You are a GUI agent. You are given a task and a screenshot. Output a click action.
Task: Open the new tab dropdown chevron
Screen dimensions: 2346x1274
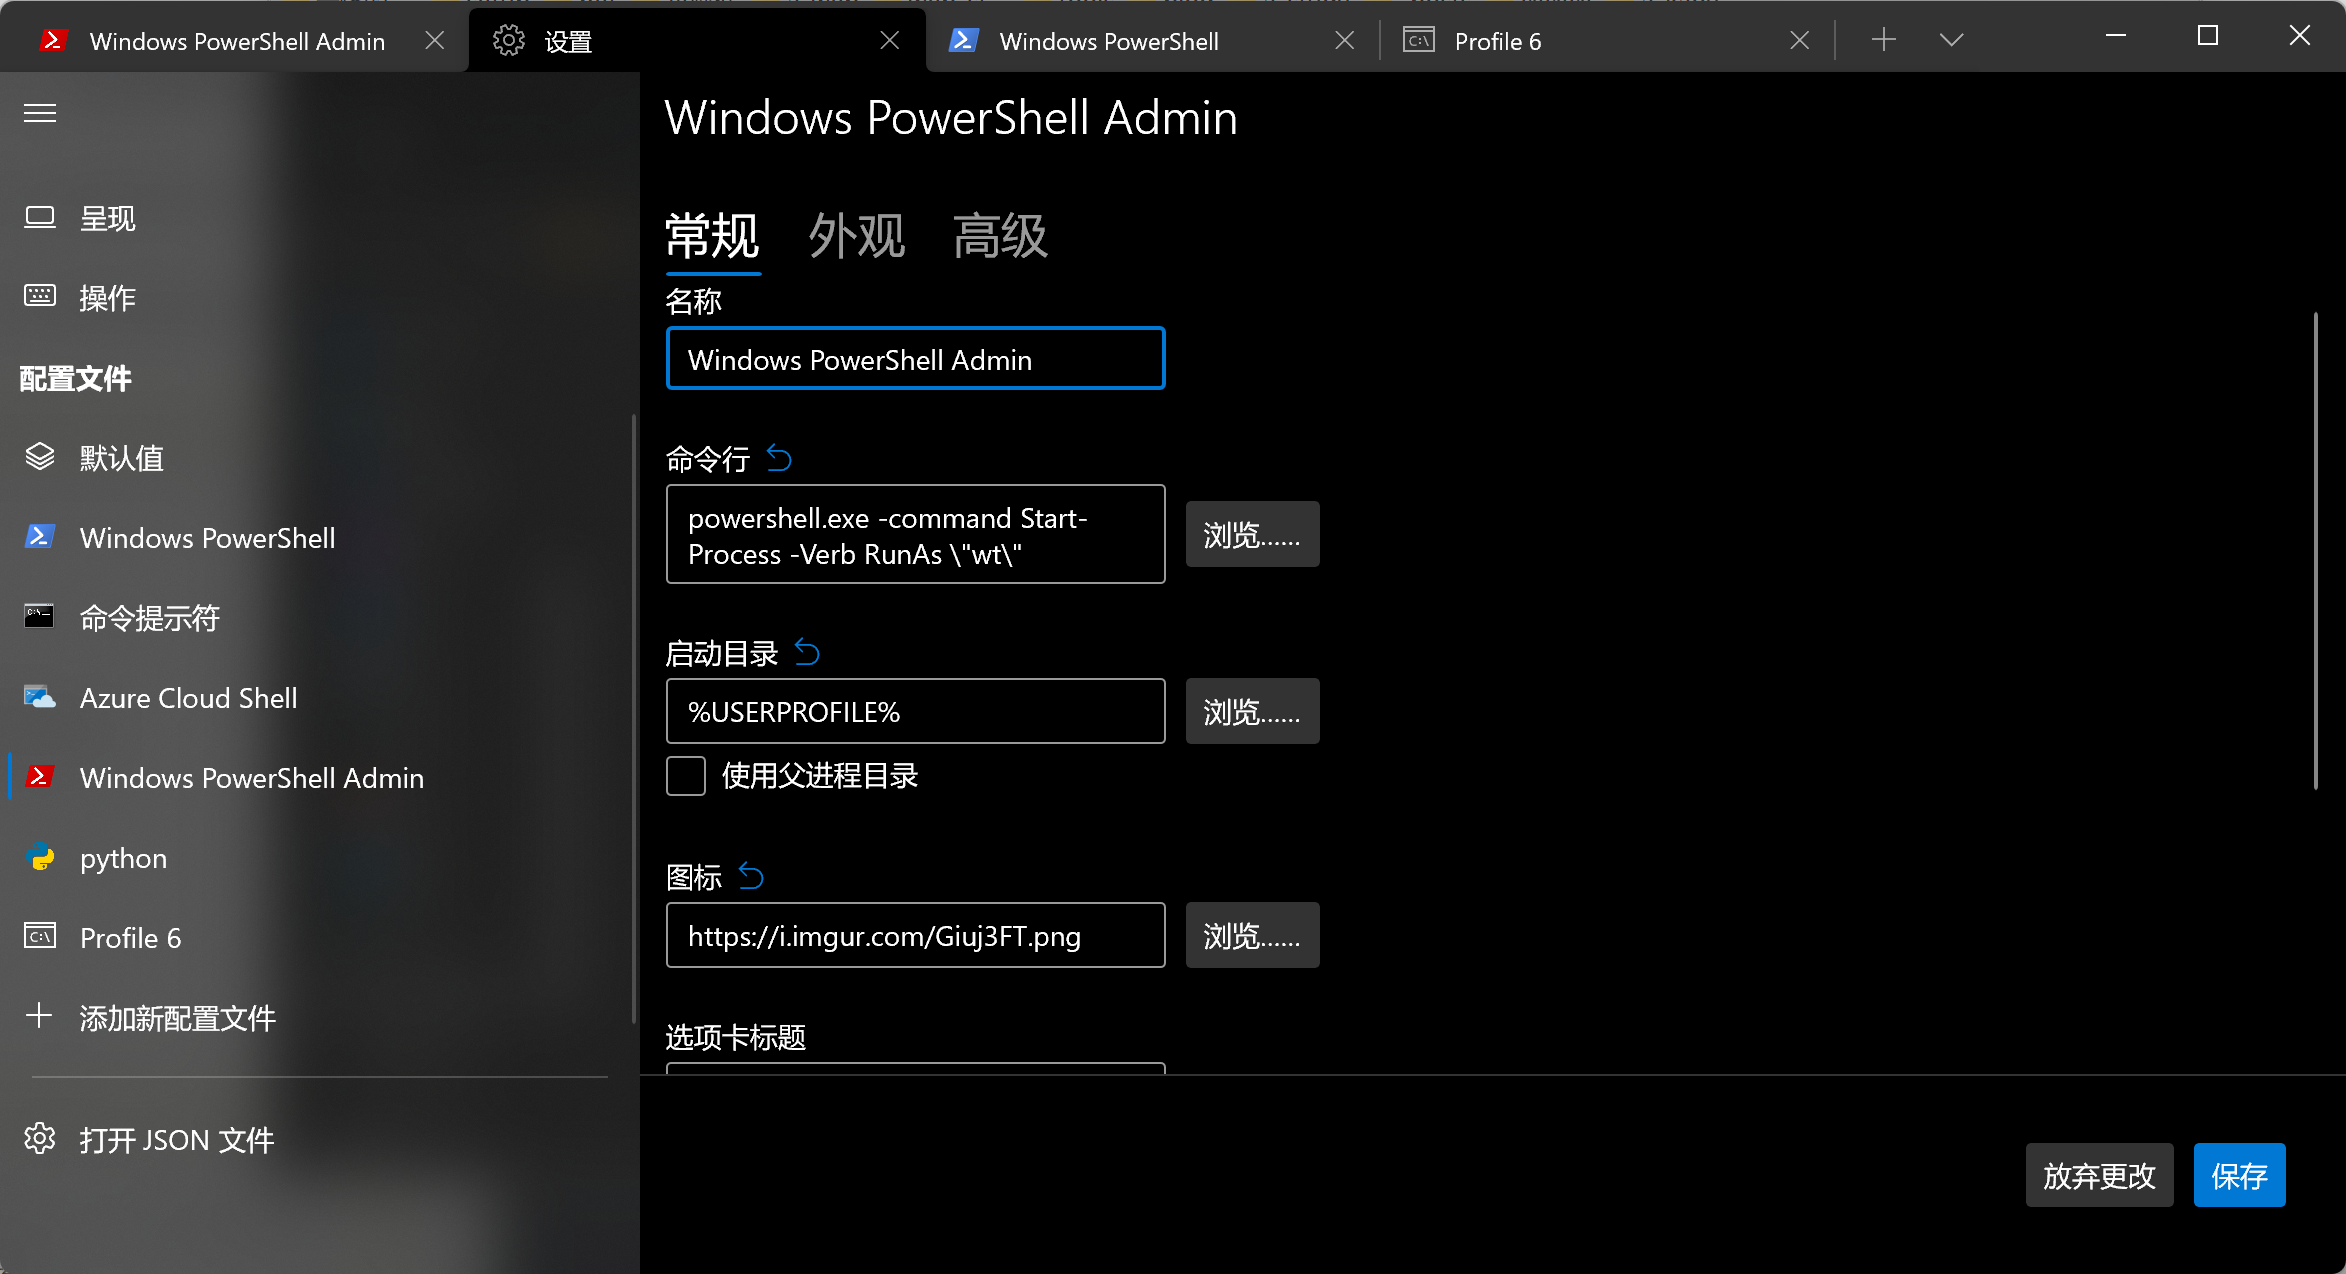[1950, 40]
